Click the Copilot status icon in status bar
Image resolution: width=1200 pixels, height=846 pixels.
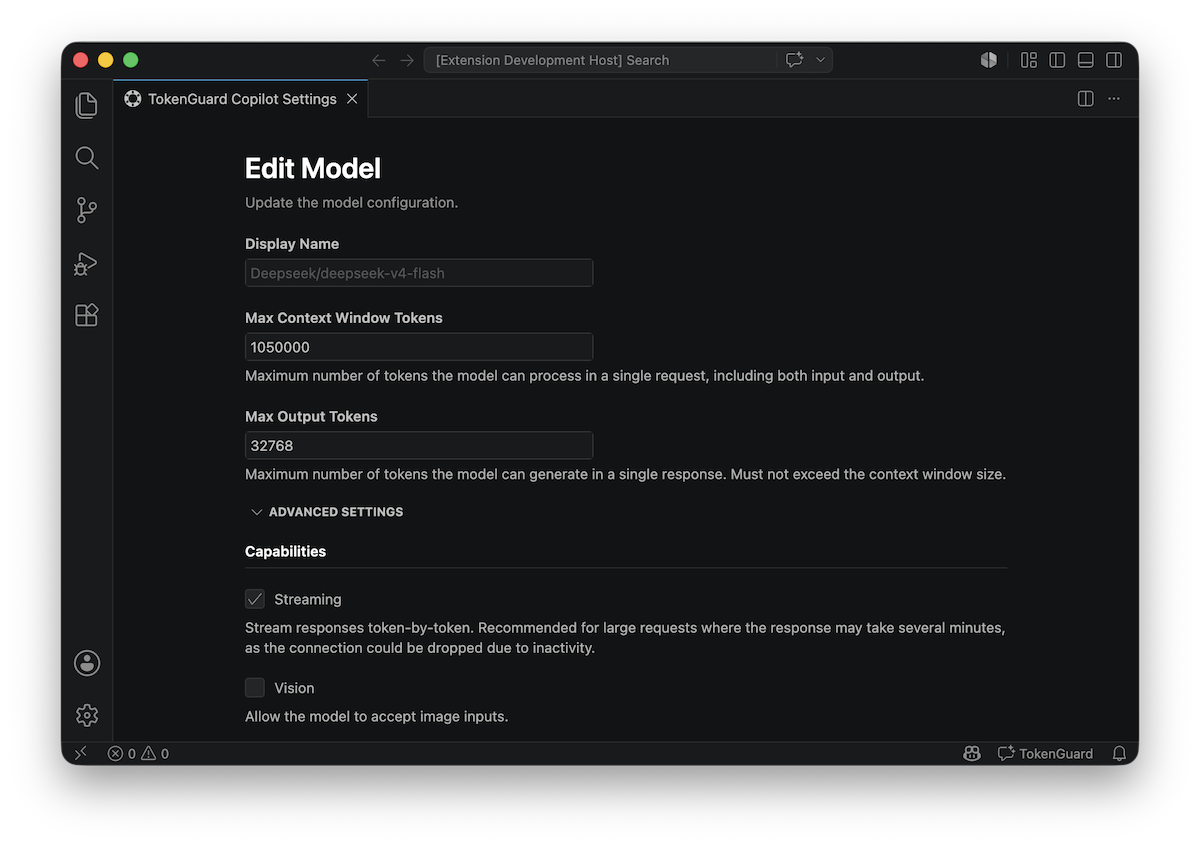tap(971, 753)
